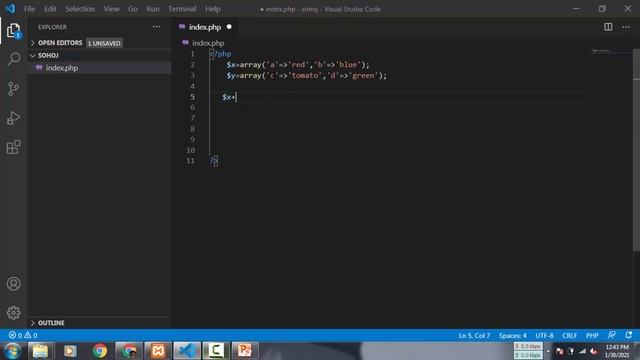Click the closing ?> tag on line 11
Image resolution: width=640 pixels, height=360 pixels.
click(214, 161)
